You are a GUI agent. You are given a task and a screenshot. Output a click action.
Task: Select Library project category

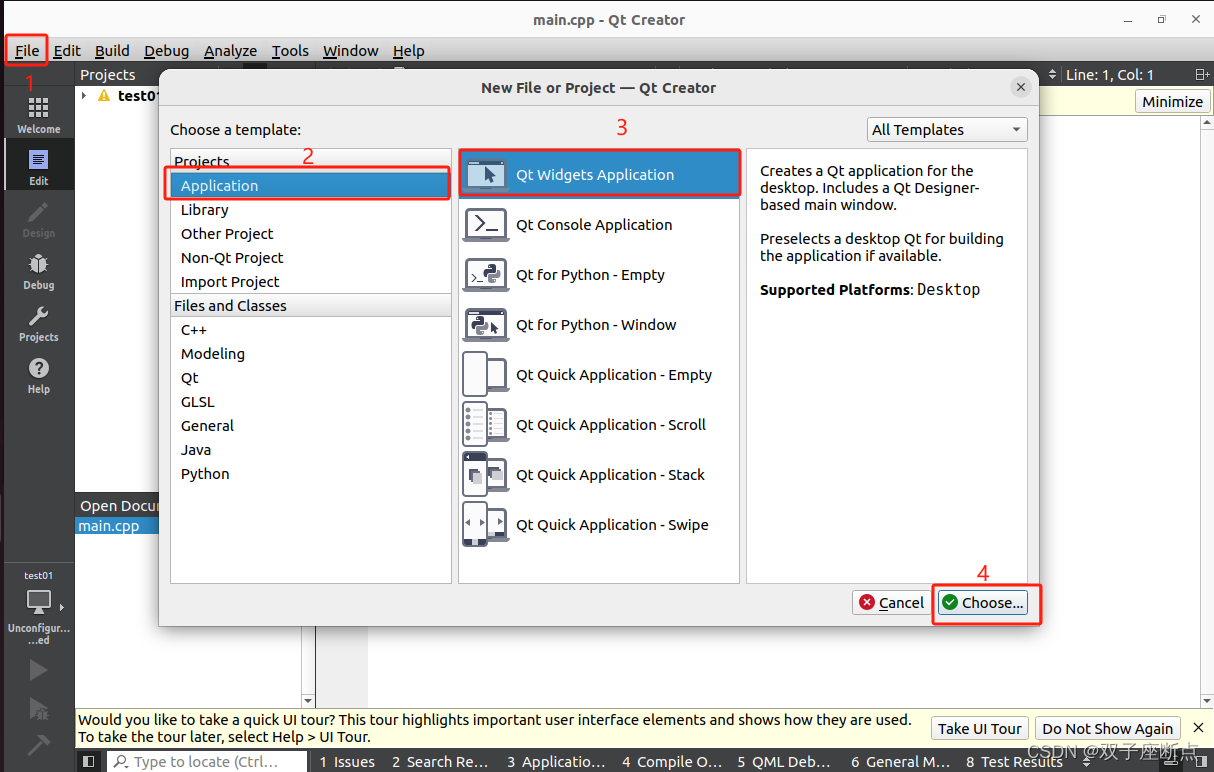coord(311,209)
